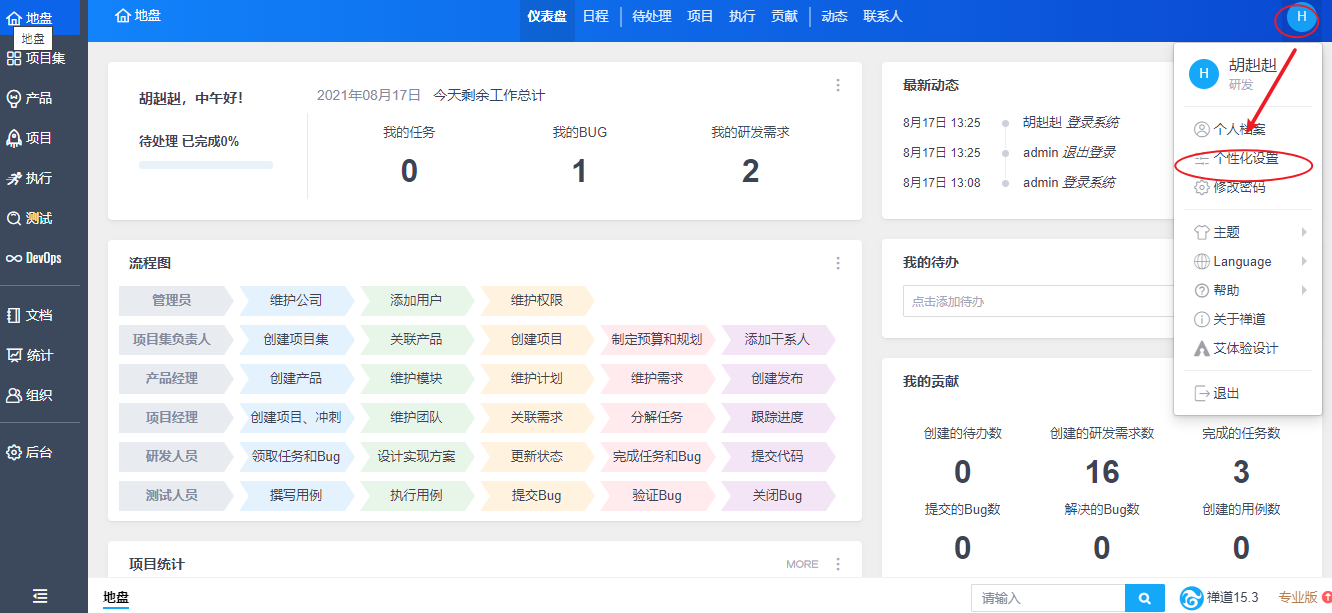1332x613 pixels.
Task: Click the 点击添加待办 input field
Action: click(x=1035, y=301)
